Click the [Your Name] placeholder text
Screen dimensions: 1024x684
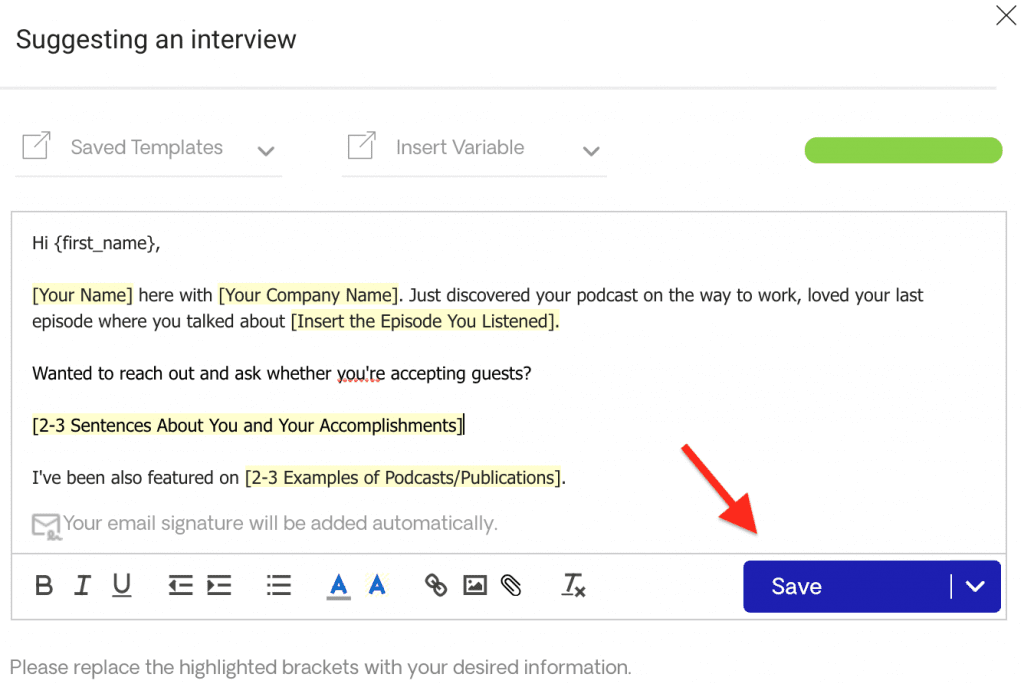(82, 295)
